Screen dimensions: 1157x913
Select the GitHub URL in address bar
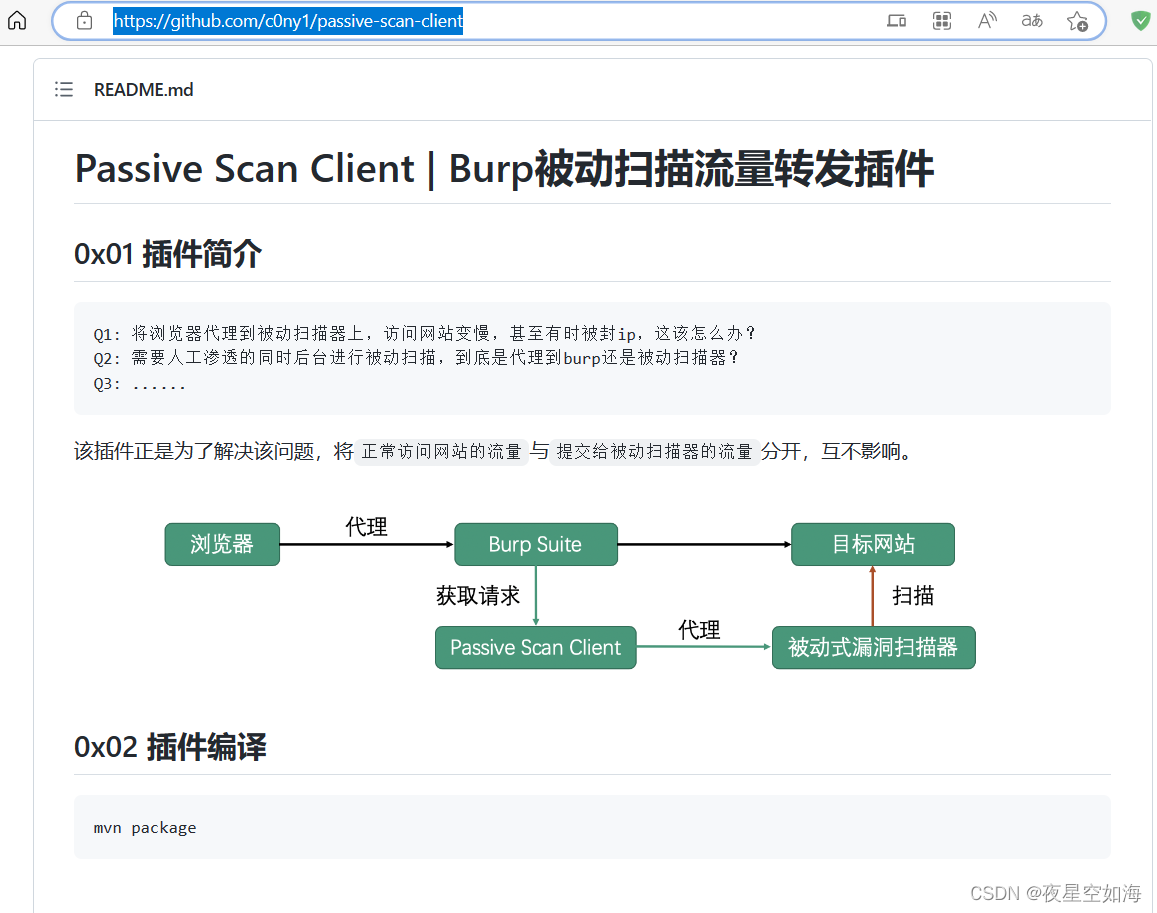288,21
